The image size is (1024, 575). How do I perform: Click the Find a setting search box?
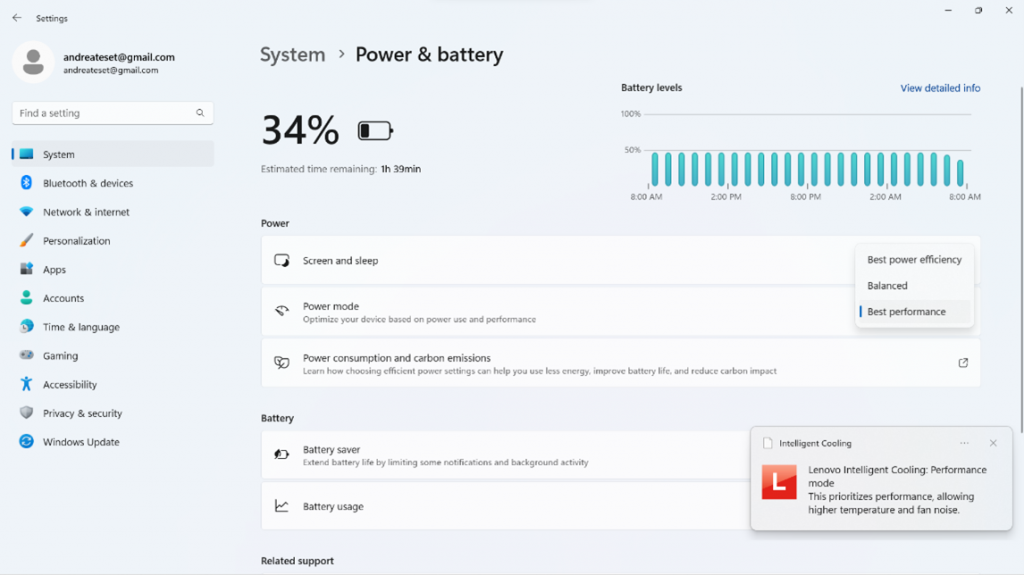105,113
